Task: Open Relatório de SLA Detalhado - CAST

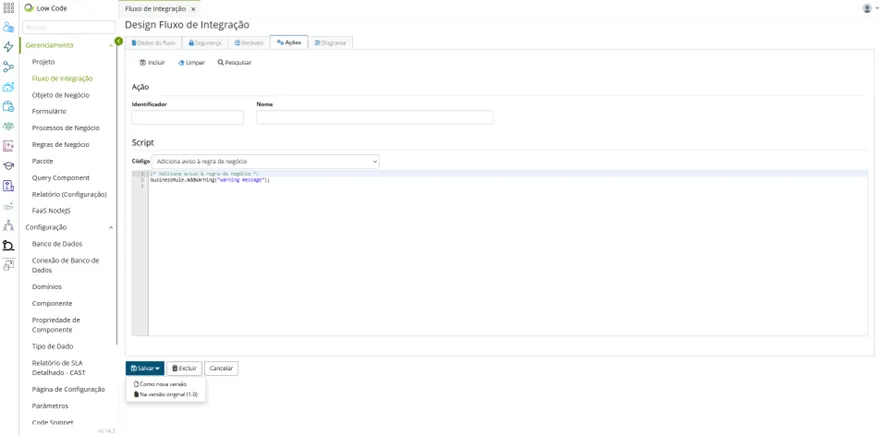Action: [x=59, y=368]
